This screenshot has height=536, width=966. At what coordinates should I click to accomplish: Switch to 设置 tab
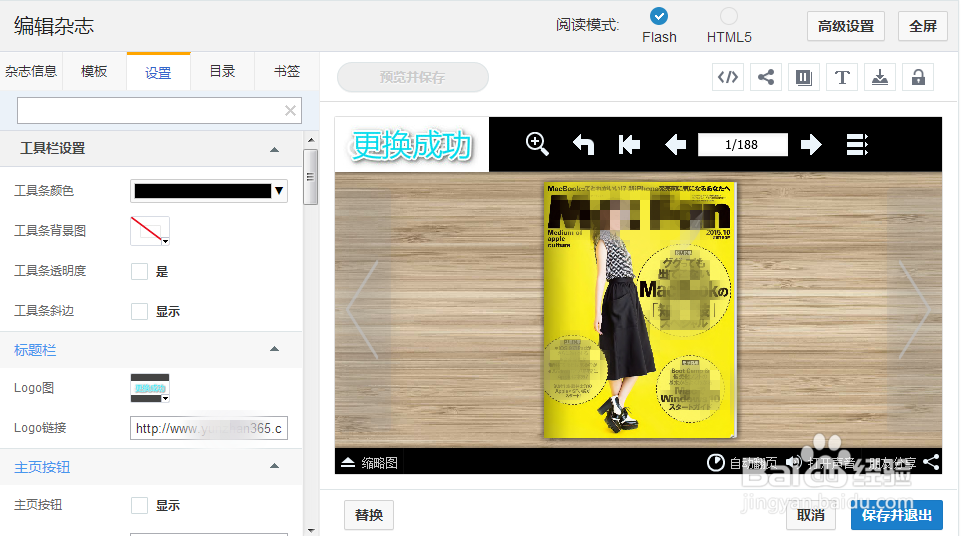pyautogui.click(x=158, y=73)
